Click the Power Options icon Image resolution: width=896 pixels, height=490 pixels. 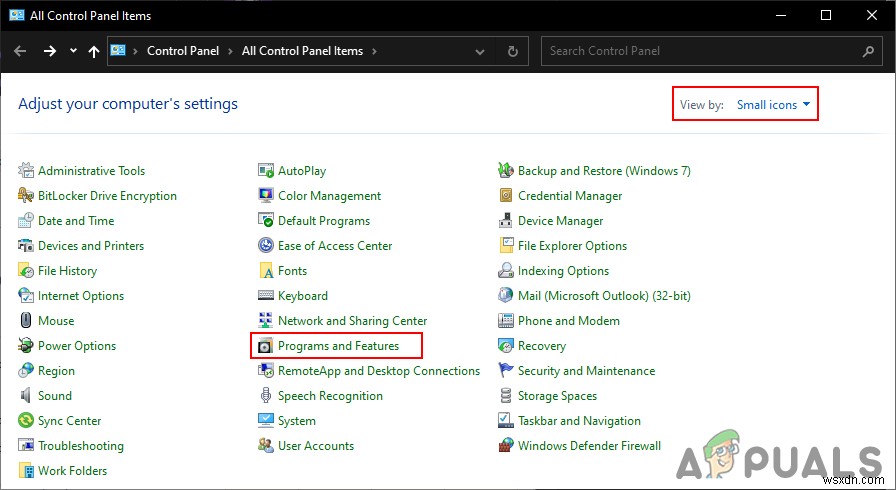[26, 346]
